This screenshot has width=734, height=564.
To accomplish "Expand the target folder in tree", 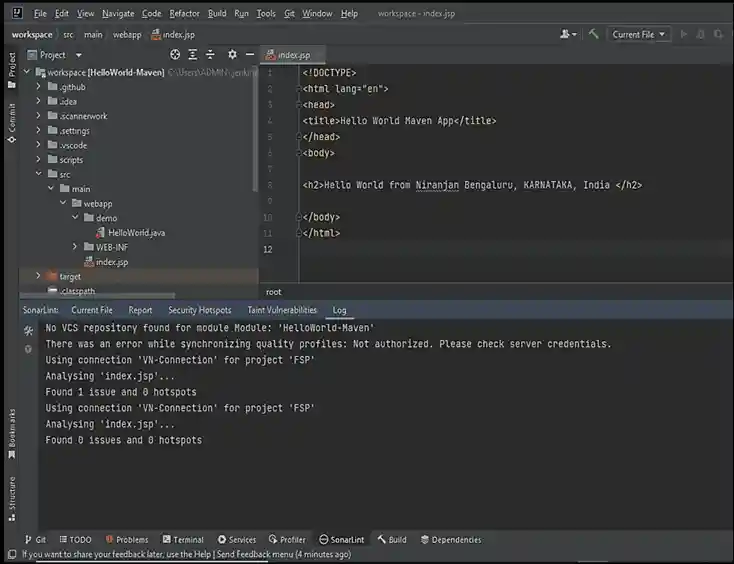I will click(39, 276).
